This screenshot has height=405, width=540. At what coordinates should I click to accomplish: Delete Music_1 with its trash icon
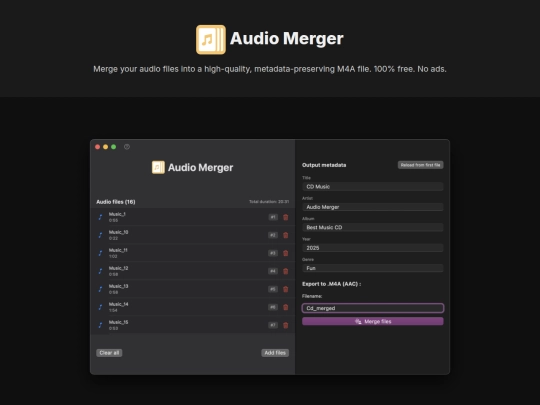(285, 217)
